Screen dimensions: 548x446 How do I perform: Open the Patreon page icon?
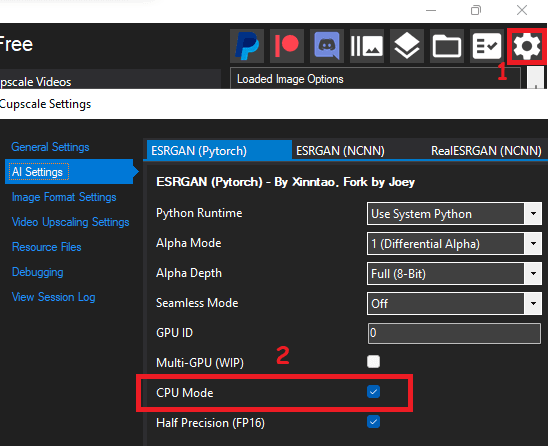287,46
